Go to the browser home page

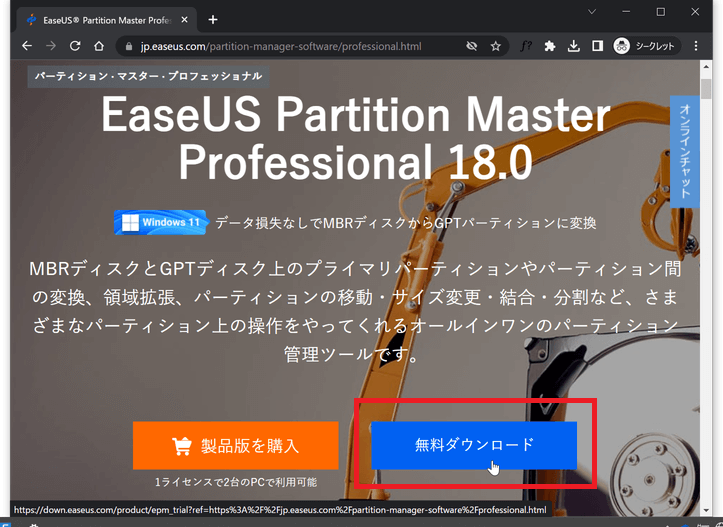point(99,46)
